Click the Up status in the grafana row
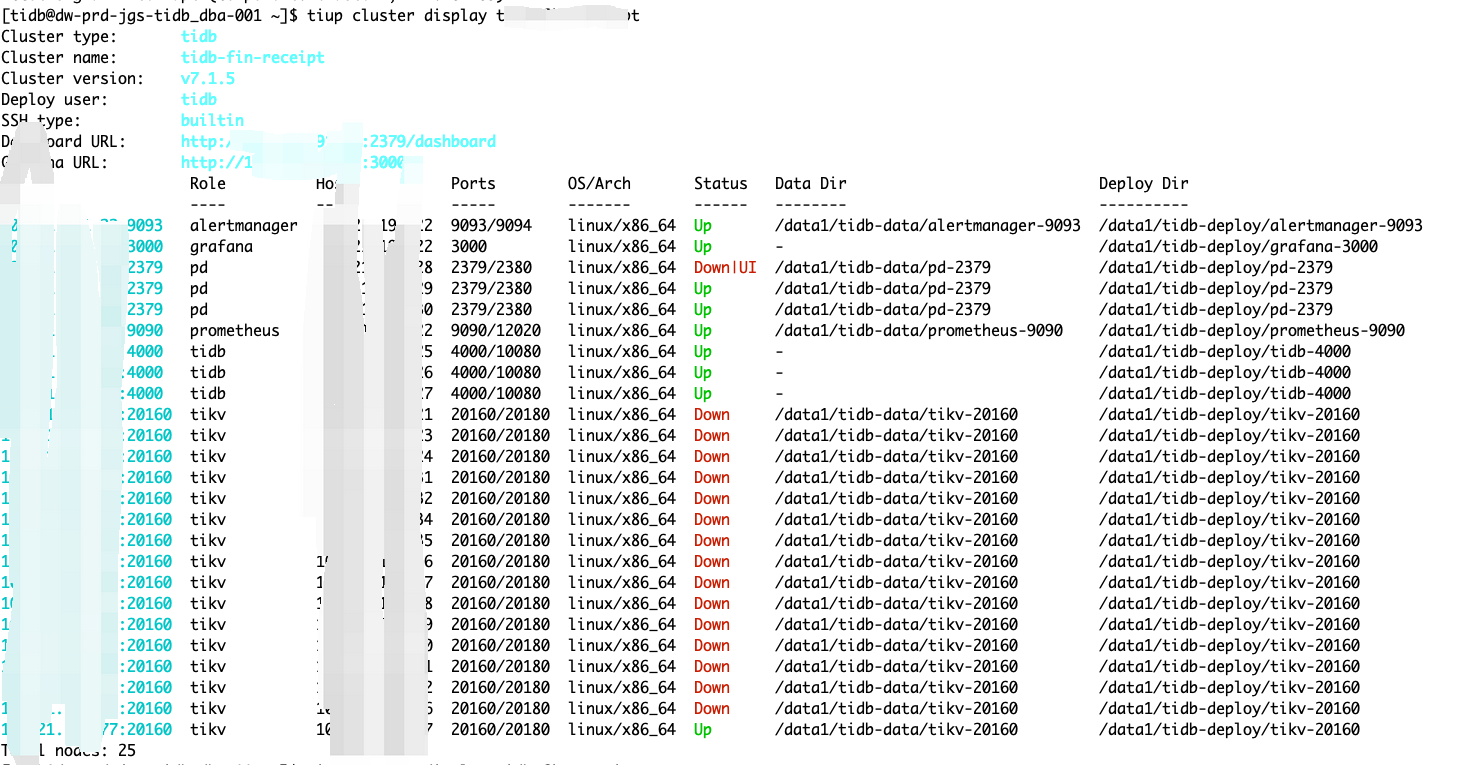The width and height of the screenshot is (1483, 765). click(x=703, y=247)
